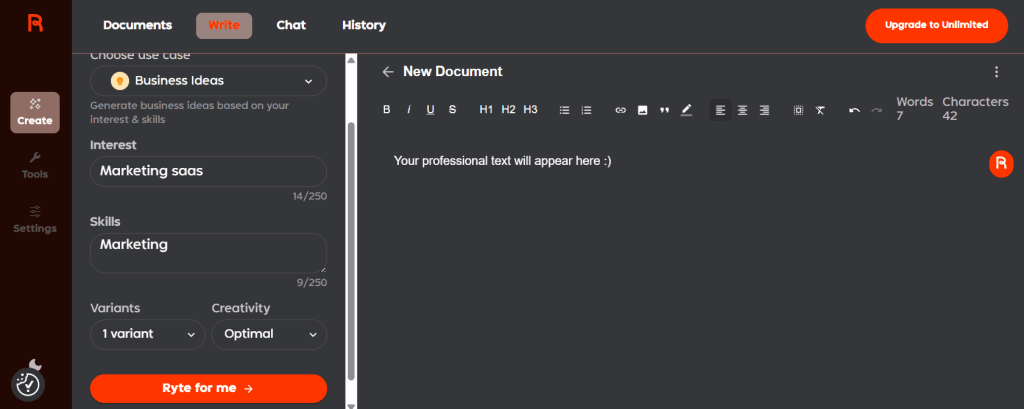Toggle underline text formatting

[430, 110]
